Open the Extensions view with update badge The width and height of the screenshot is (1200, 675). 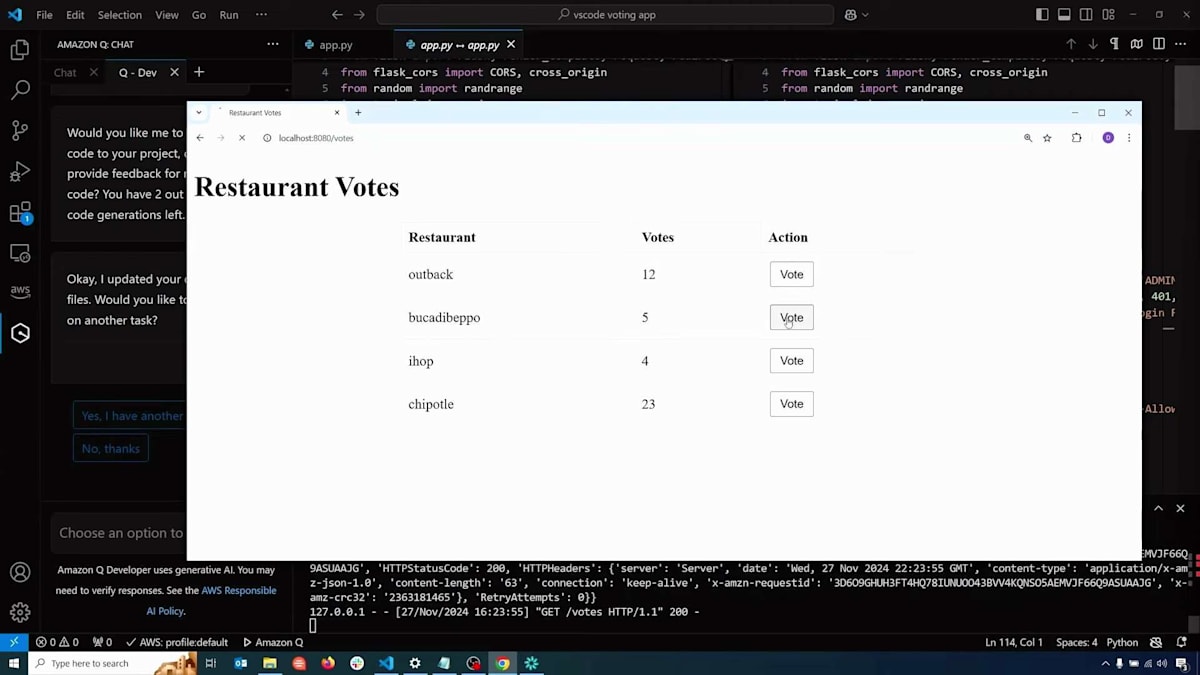pyautogui.click(x=20, y=213)
